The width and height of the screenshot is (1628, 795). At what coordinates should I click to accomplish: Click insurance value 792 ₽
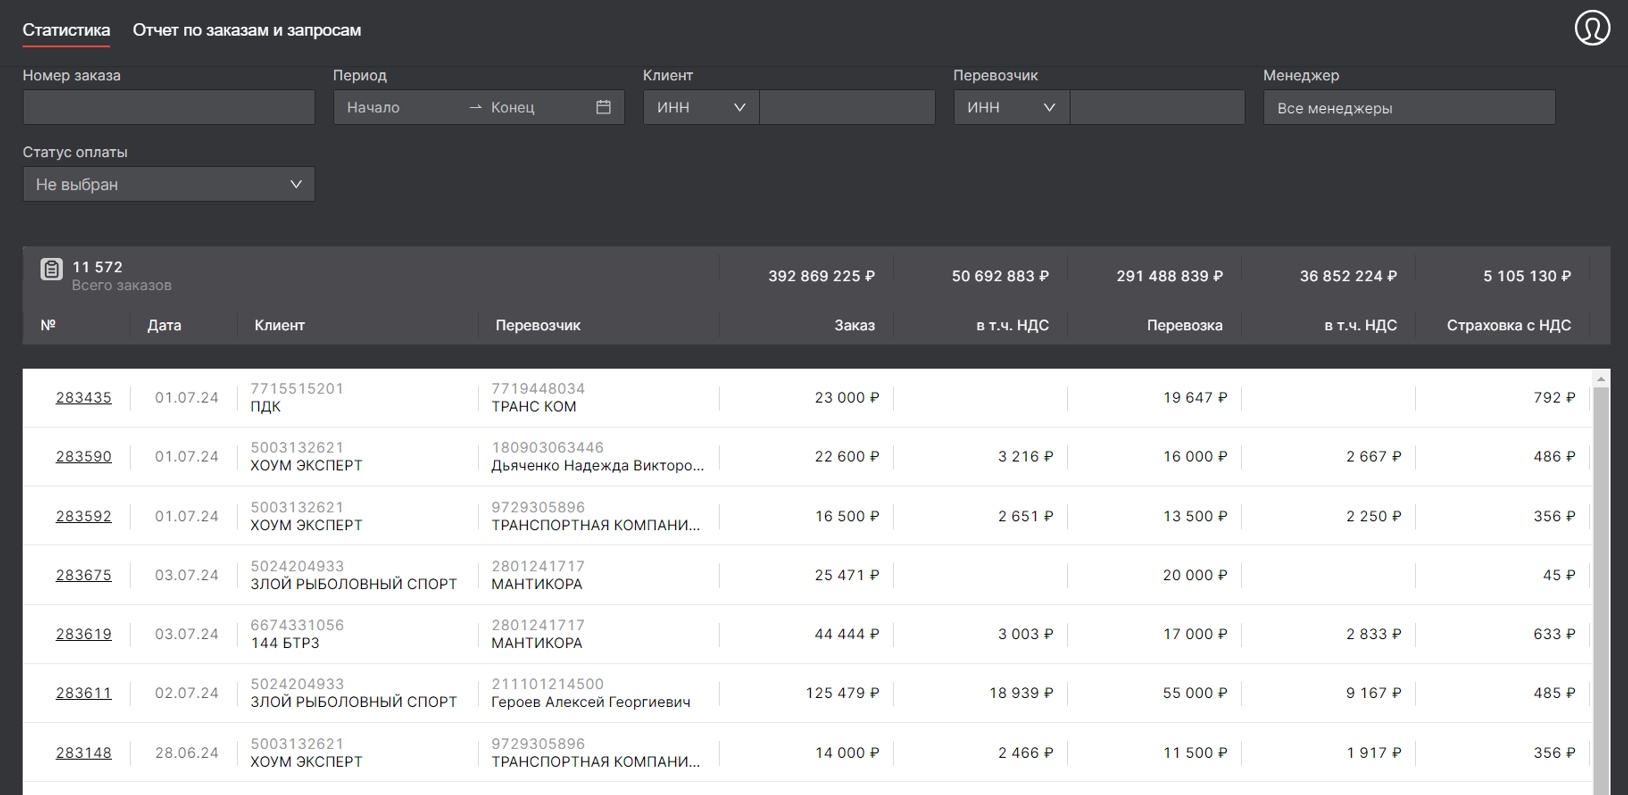tap(1554, 398)
